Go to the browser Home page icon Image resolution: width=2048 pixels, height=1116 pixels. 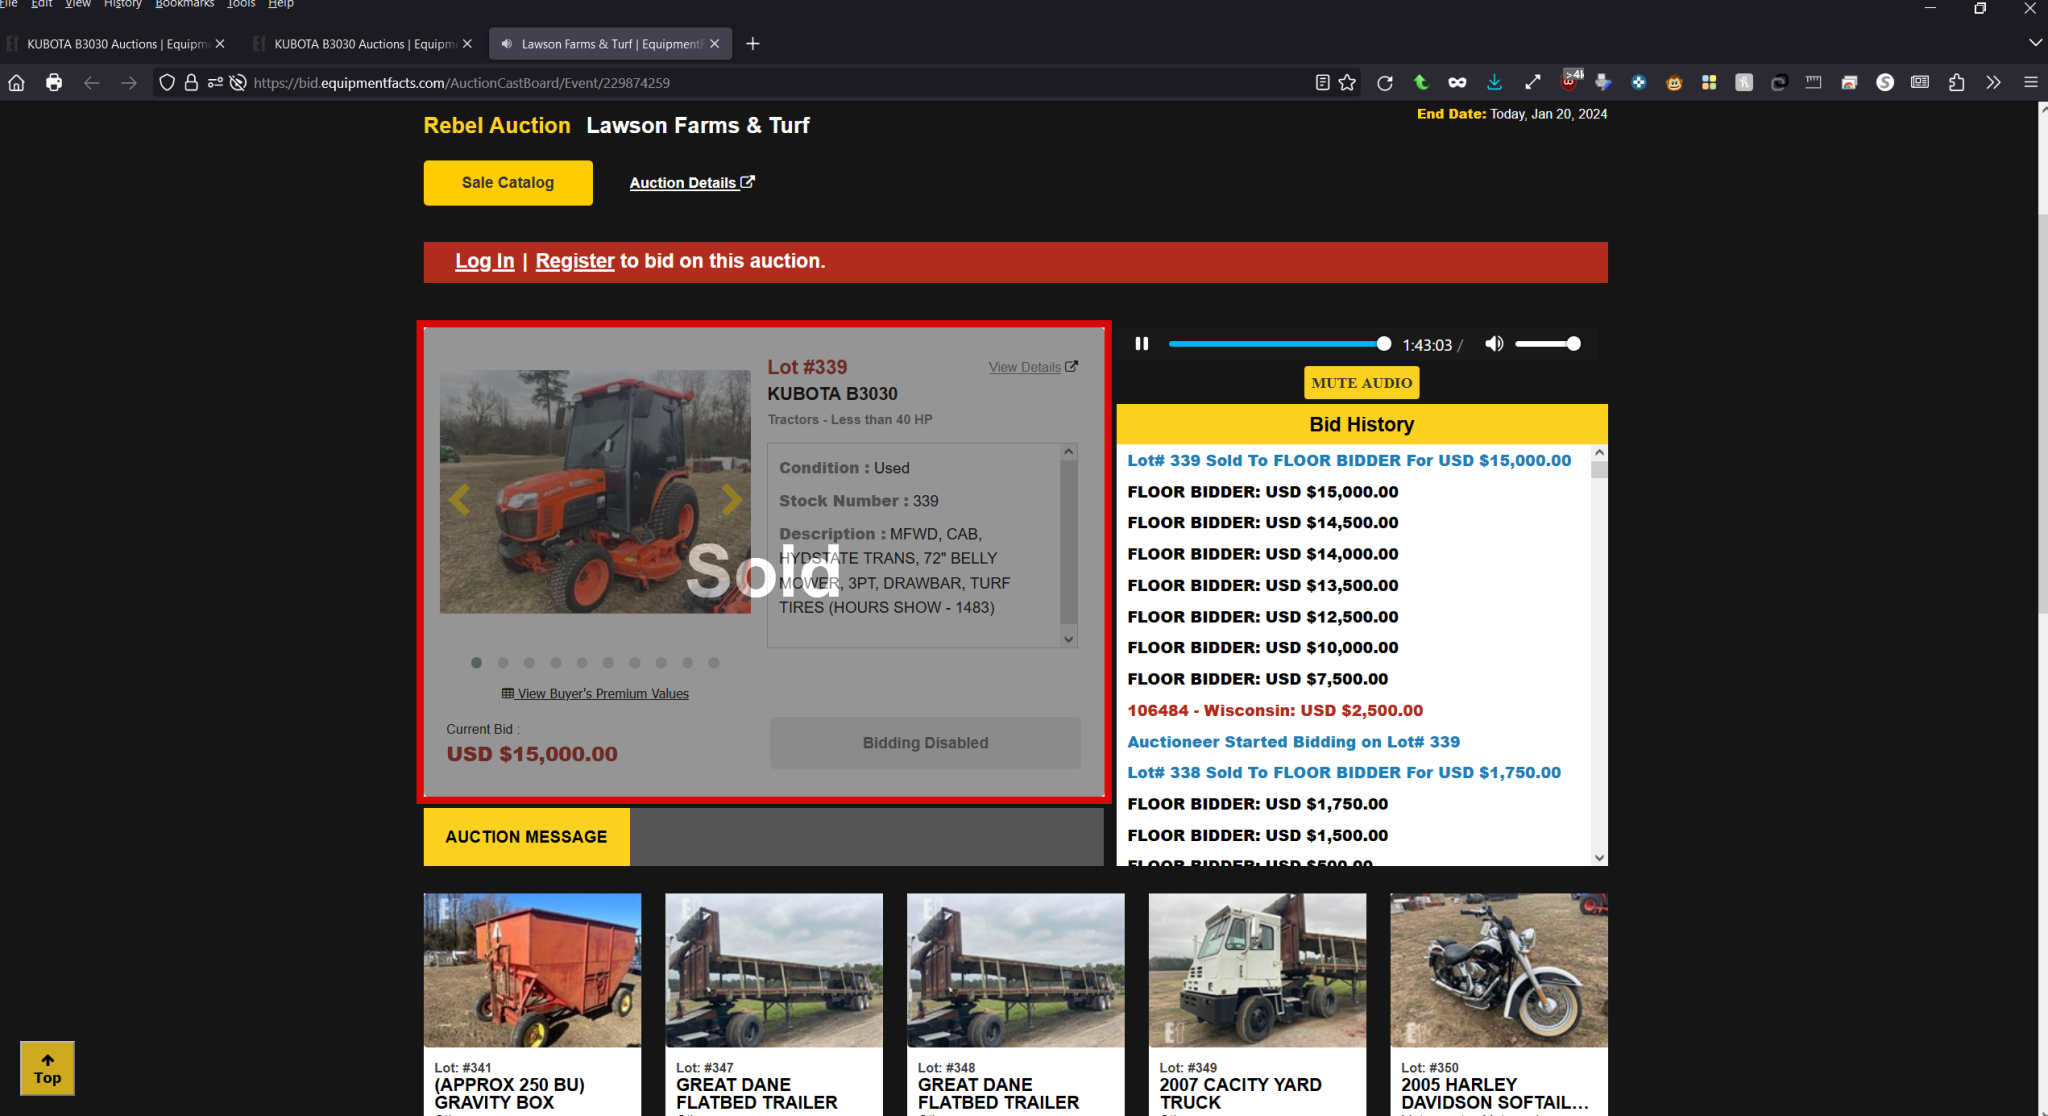16,83
